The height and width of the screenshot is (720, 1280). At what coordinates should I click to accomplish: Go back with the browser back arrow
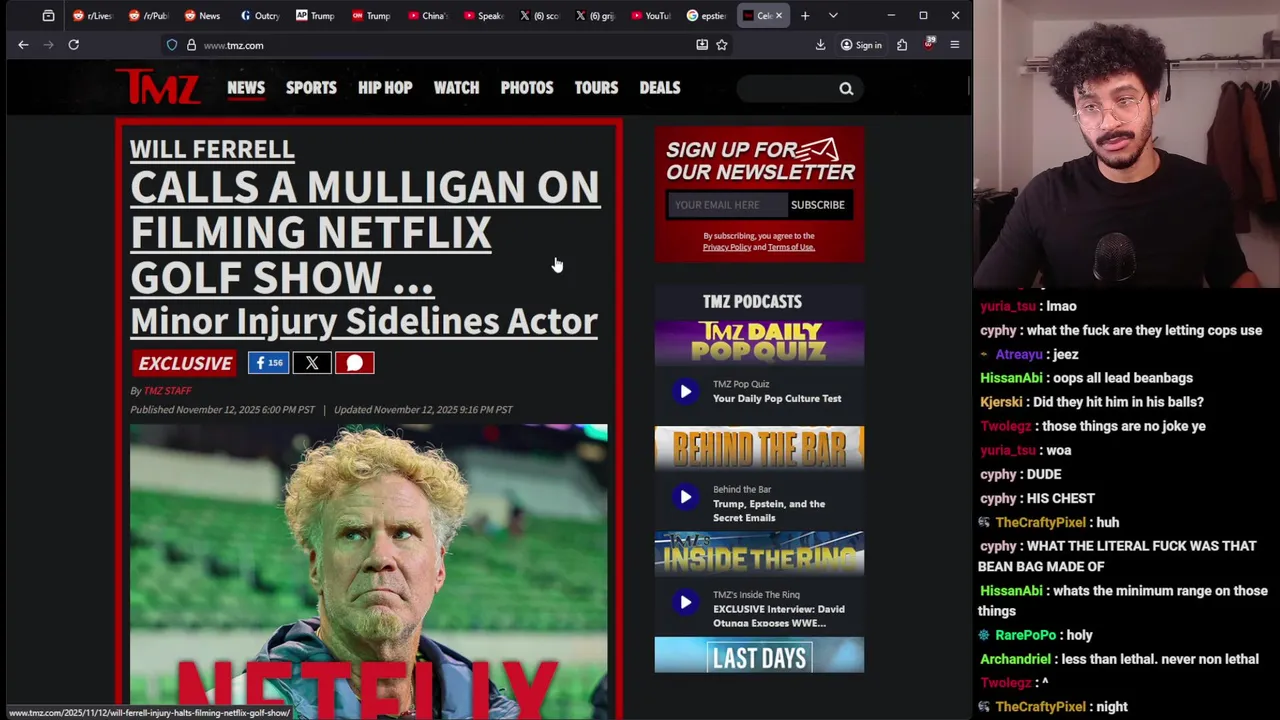coord(23,45)
